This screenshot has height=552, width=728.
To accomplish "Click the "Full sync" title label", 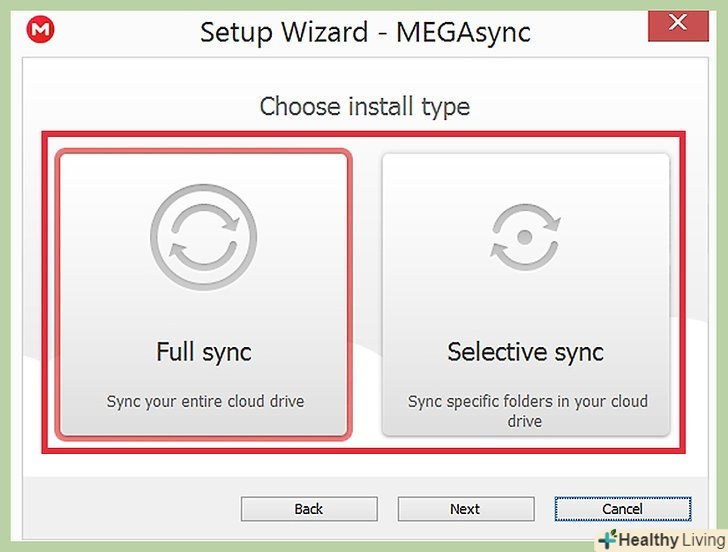I will [x=204, y=352].
